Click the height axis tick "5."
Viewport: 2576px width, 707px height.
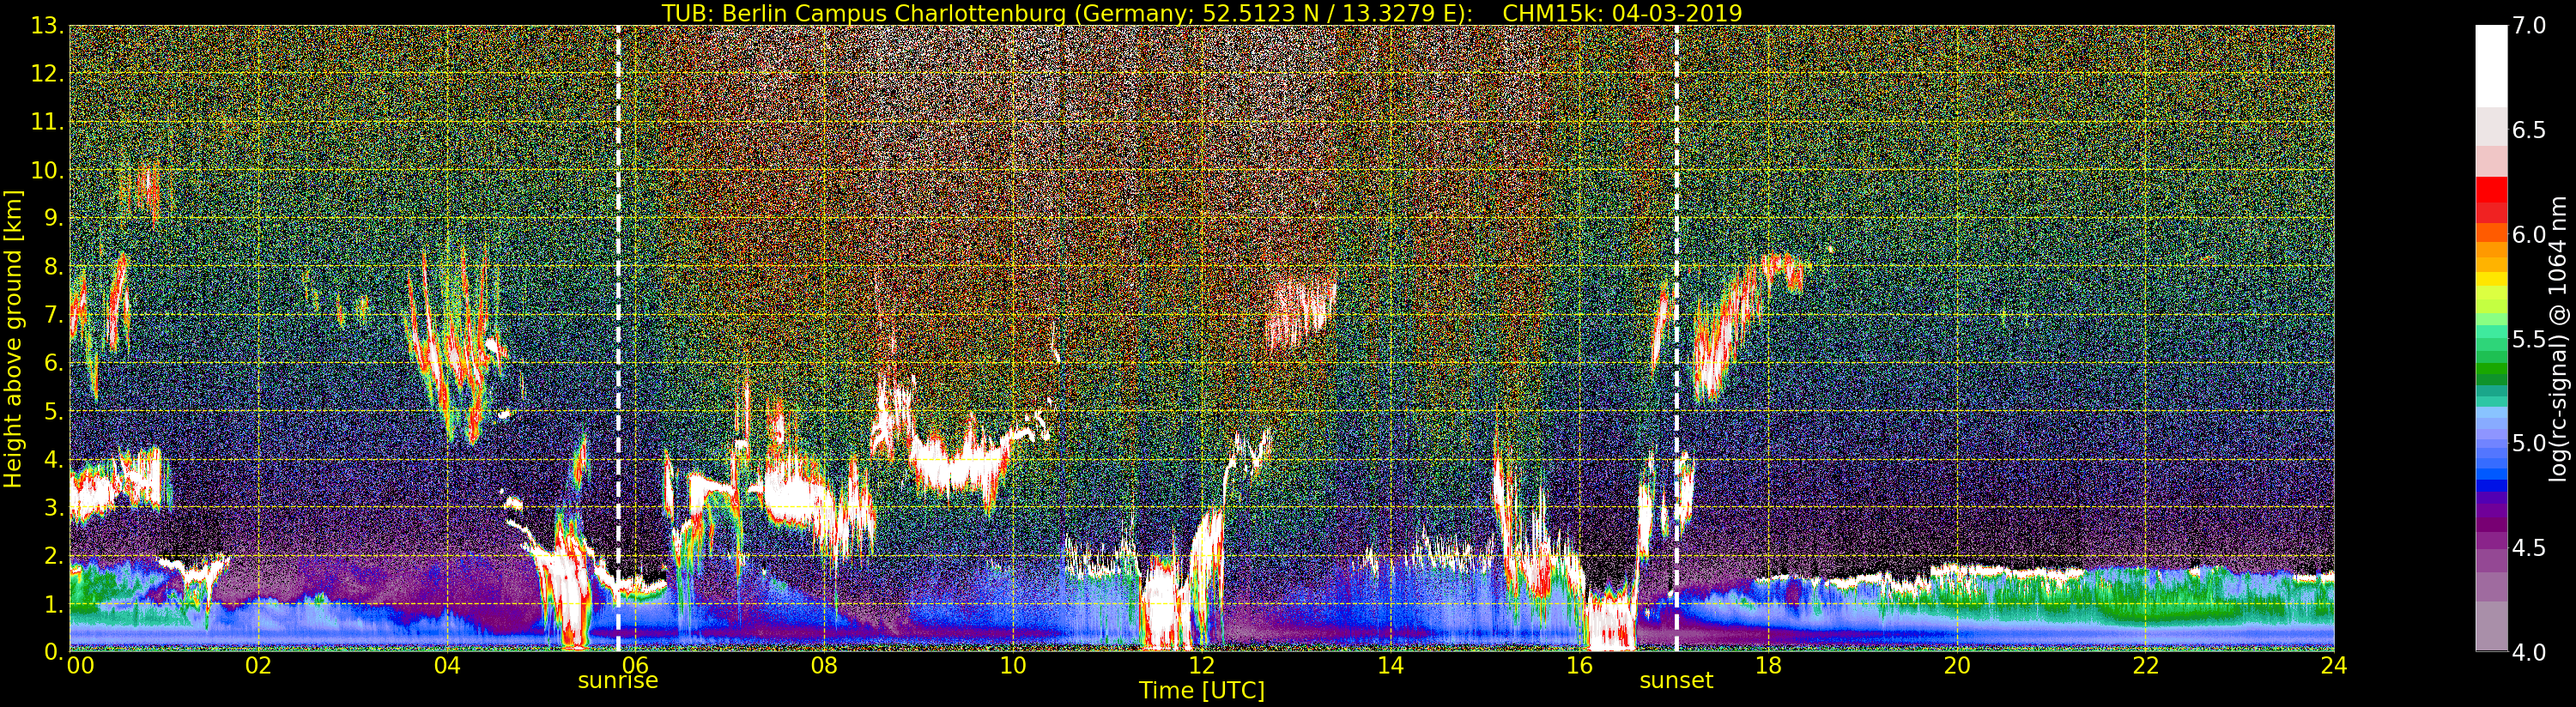tap(53, 411)
